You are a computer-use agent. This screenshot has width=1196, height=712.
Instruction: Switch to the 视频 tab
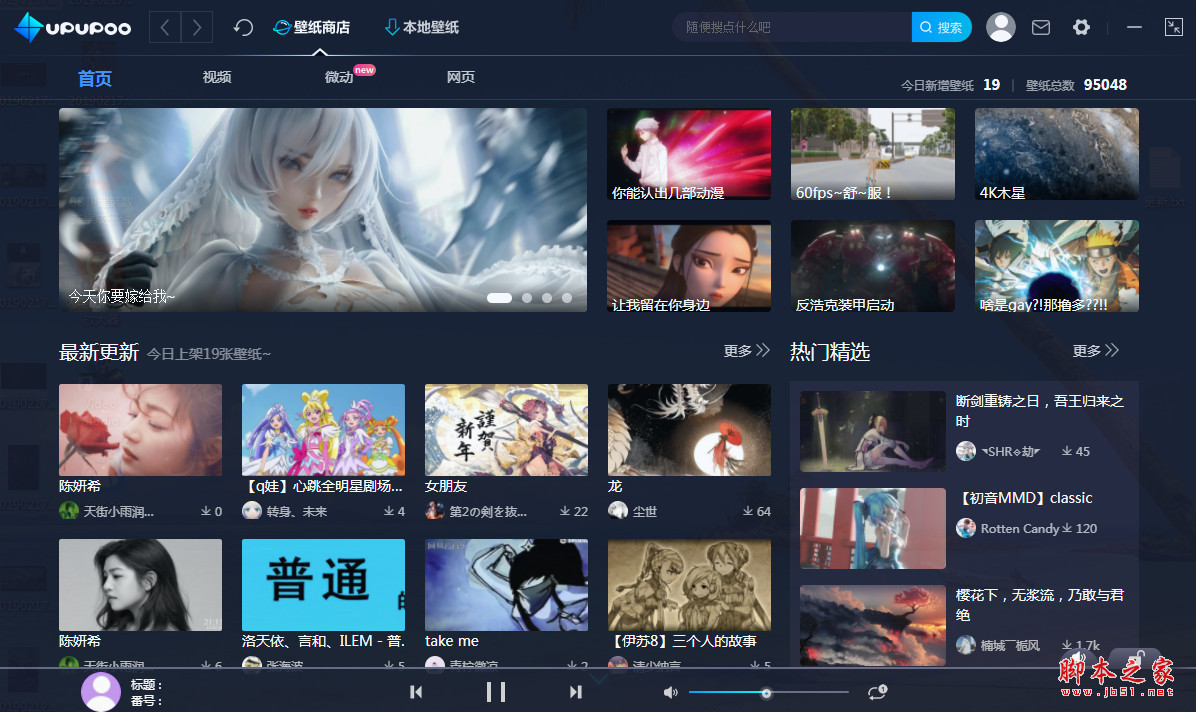click(x=216, y=77)
